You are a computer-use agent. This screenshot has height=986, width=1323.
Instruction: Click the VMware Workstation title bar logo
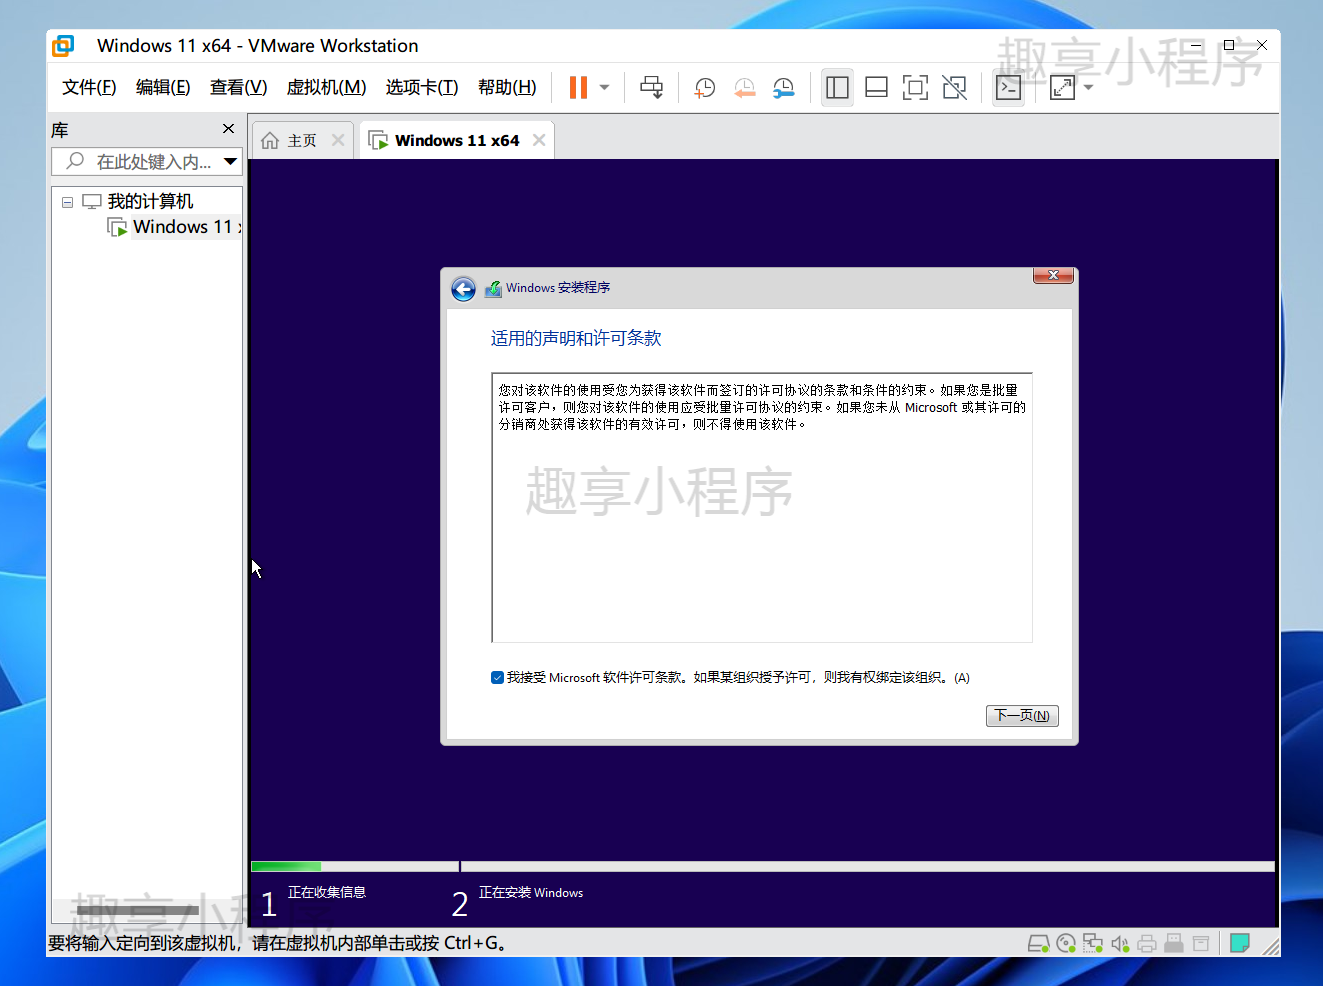coord(64,46)
